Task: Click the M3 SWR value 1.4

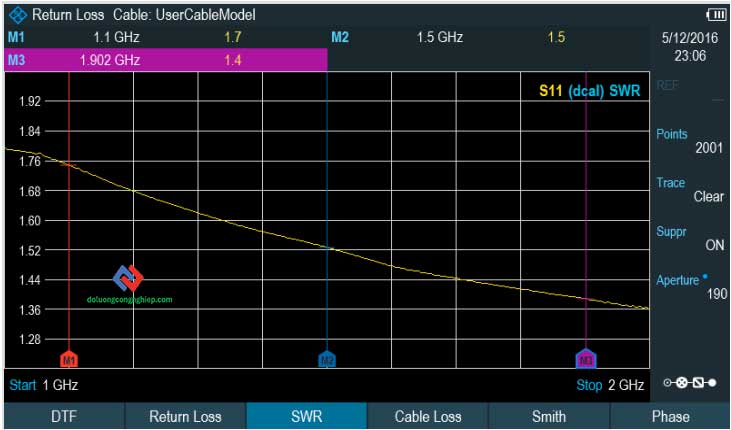Action: pos(233,60)
